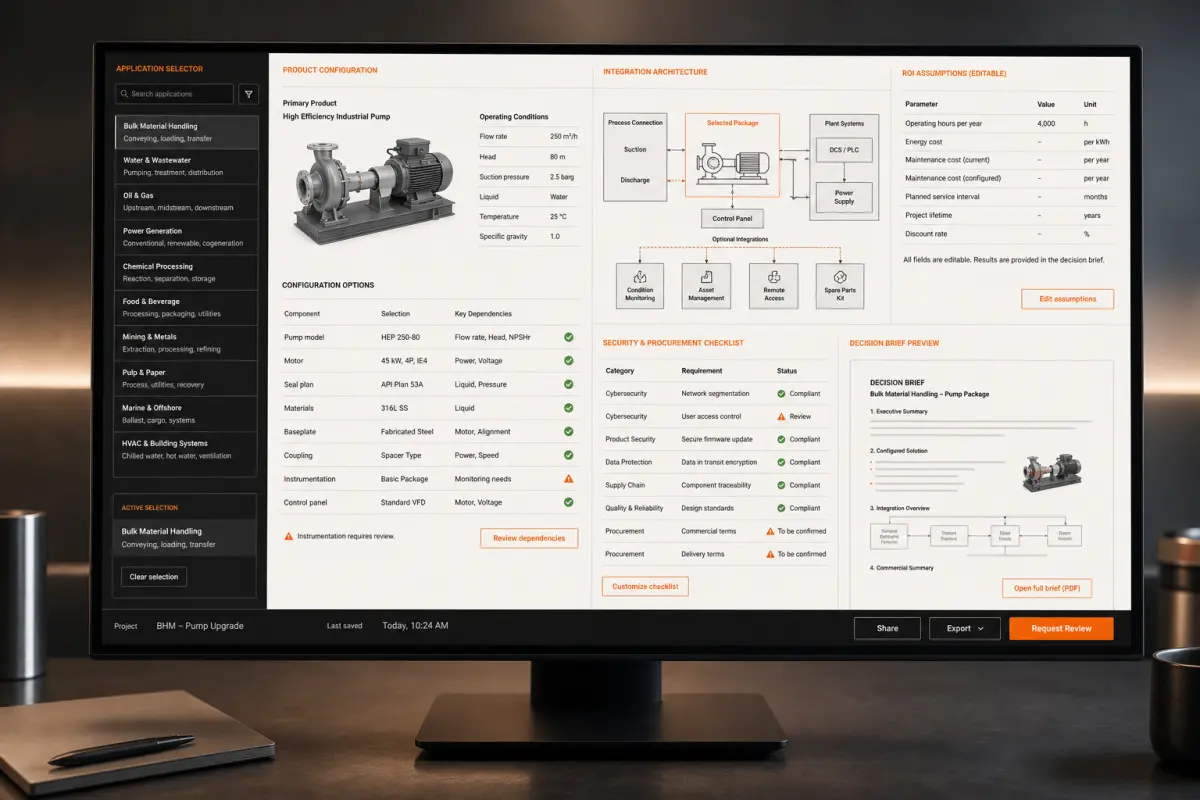Image resolution: width=1200 pixels, height=800 pixels.
Task: Select Oil & Gas application
Action: click(187, 201)
